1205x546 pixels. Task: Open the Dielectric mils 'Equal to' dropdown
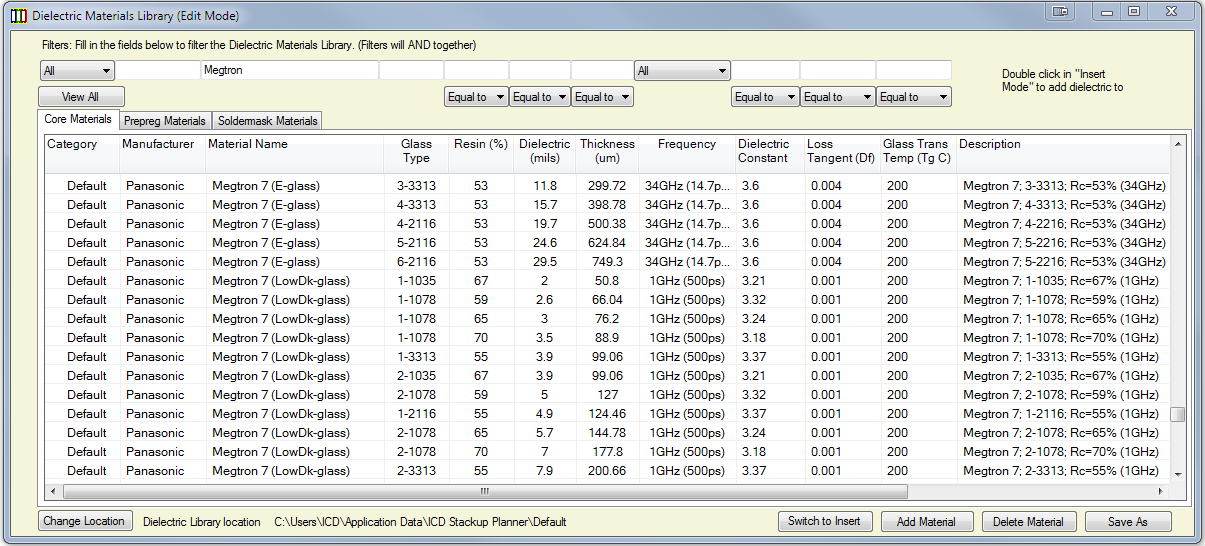click(x=540, y=97)
